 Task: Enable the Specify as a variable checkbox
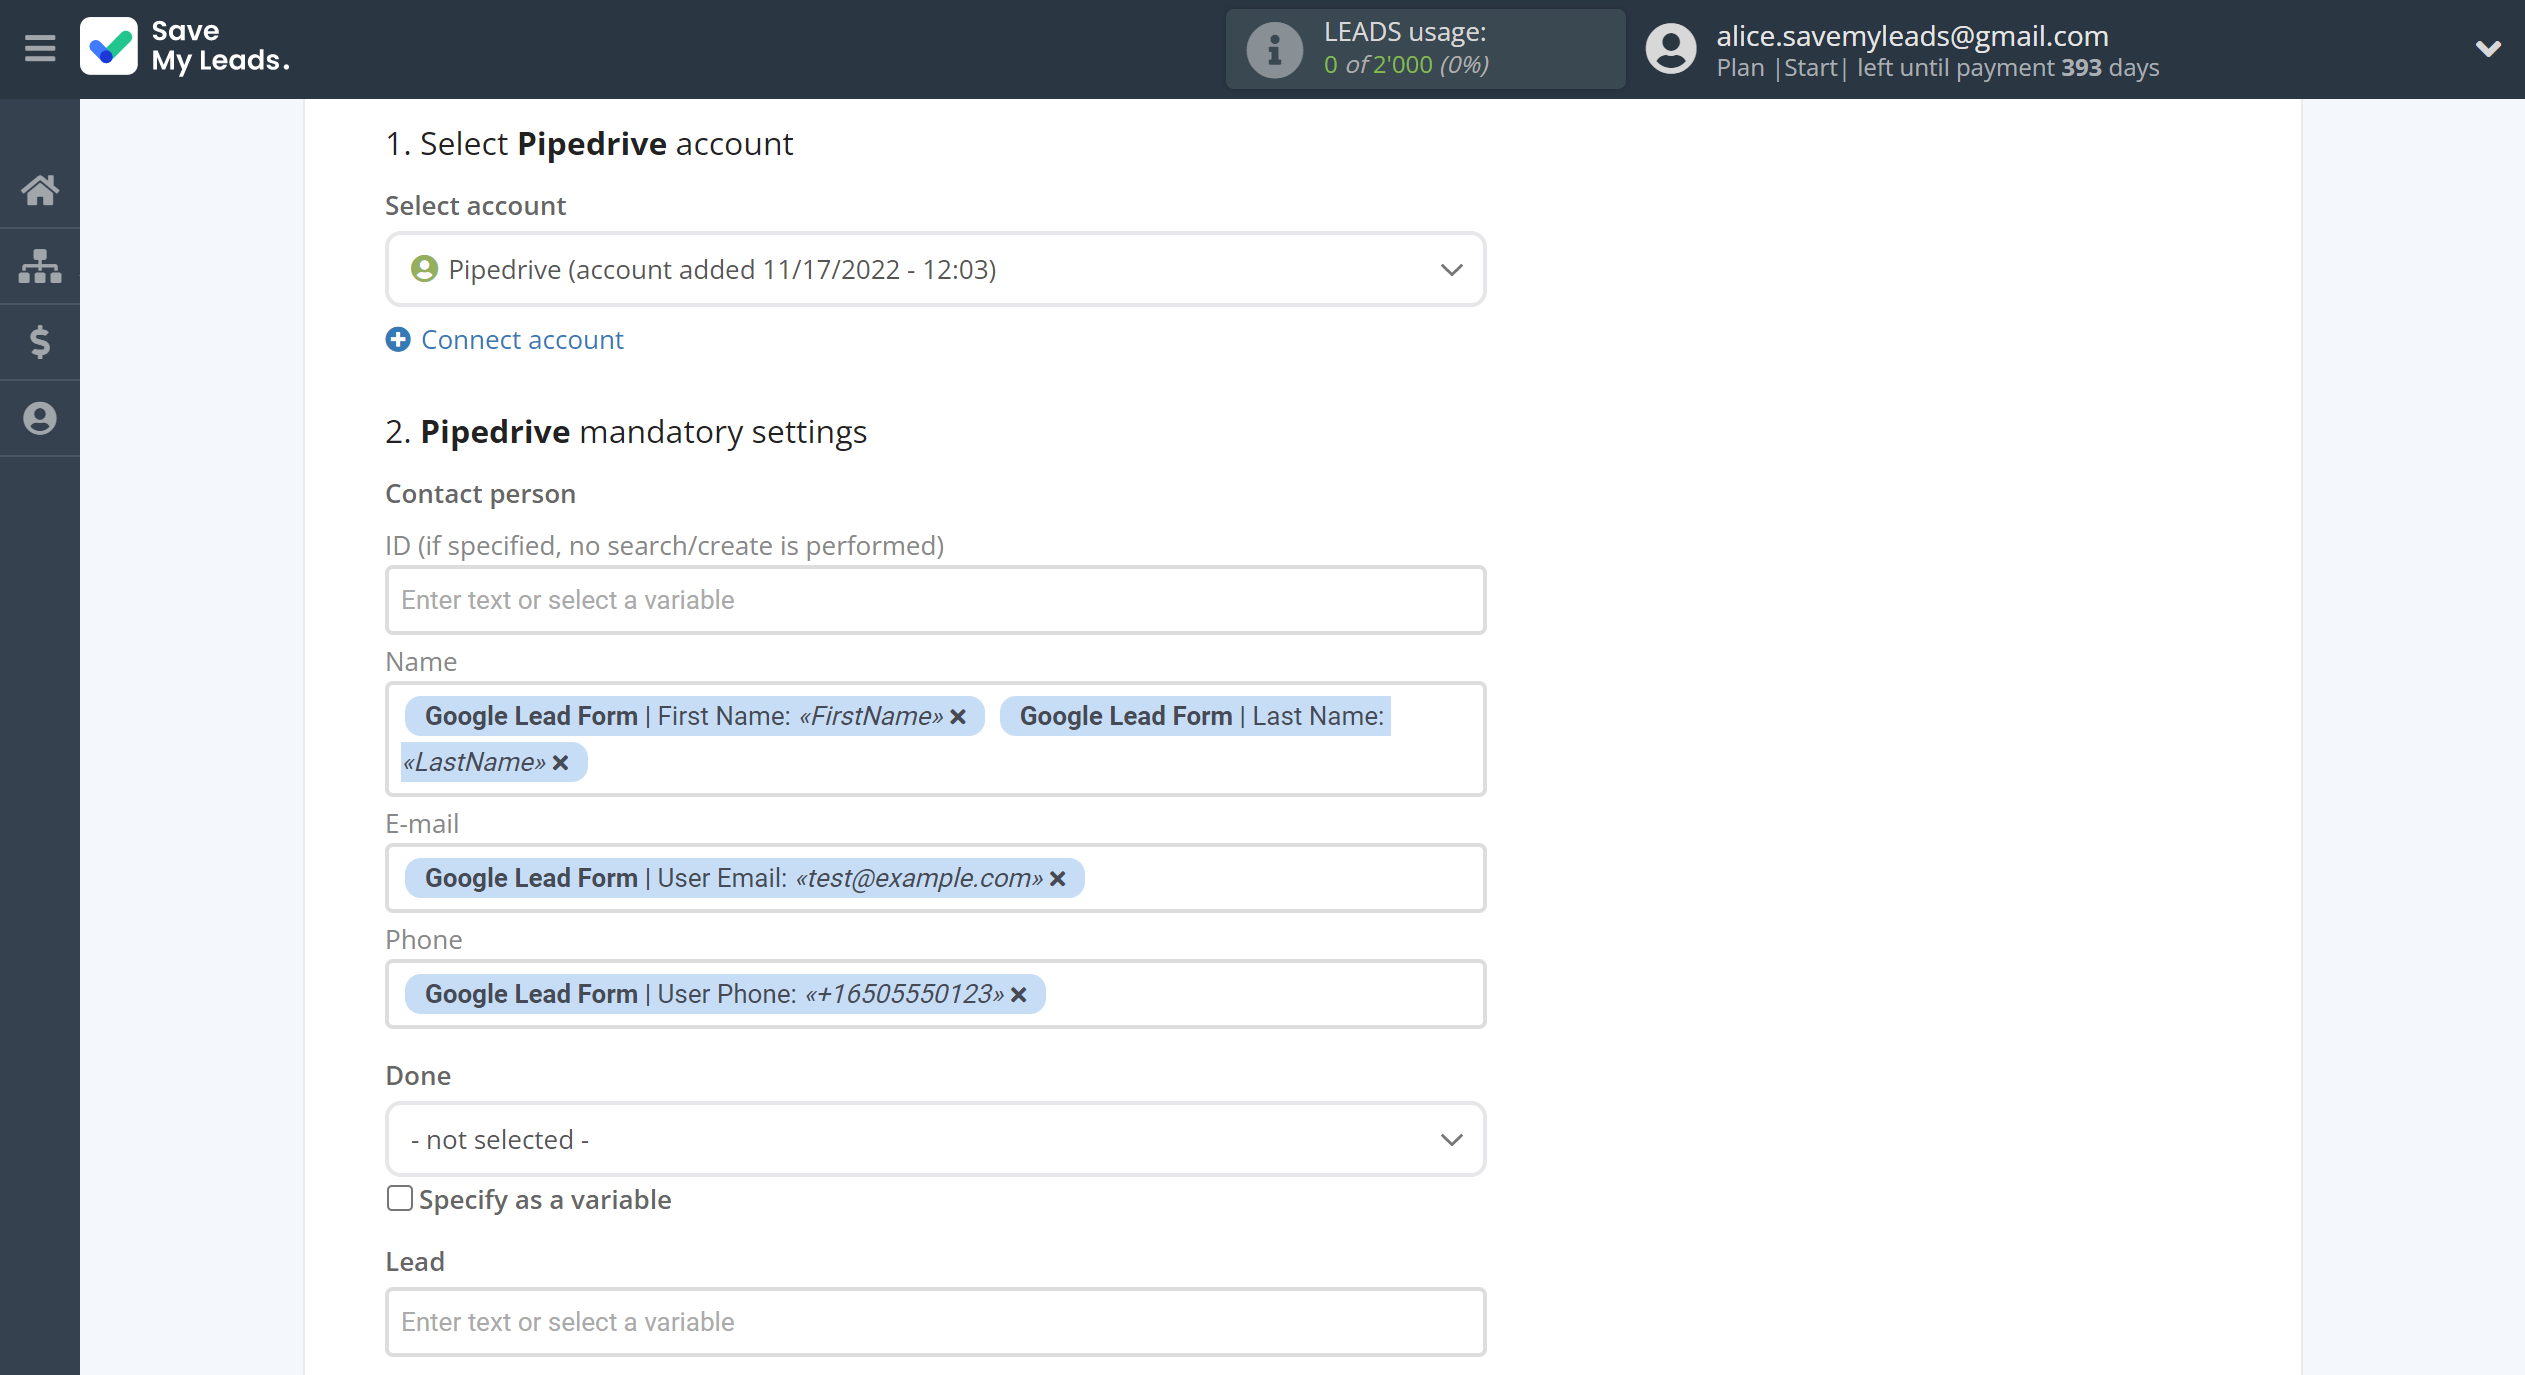400,1199
